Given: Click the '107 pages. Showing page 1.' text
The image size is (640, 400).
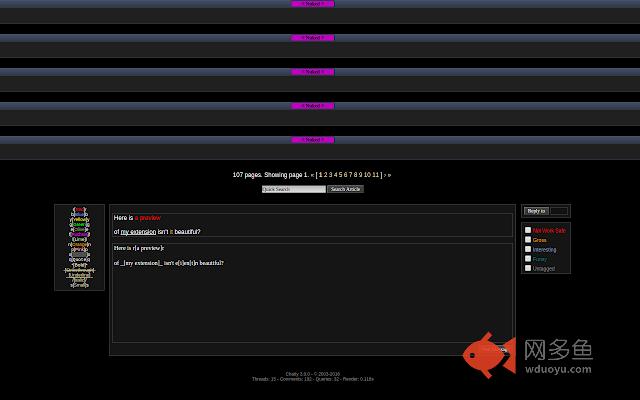Looking at the screenshot, I should (271, 175).
